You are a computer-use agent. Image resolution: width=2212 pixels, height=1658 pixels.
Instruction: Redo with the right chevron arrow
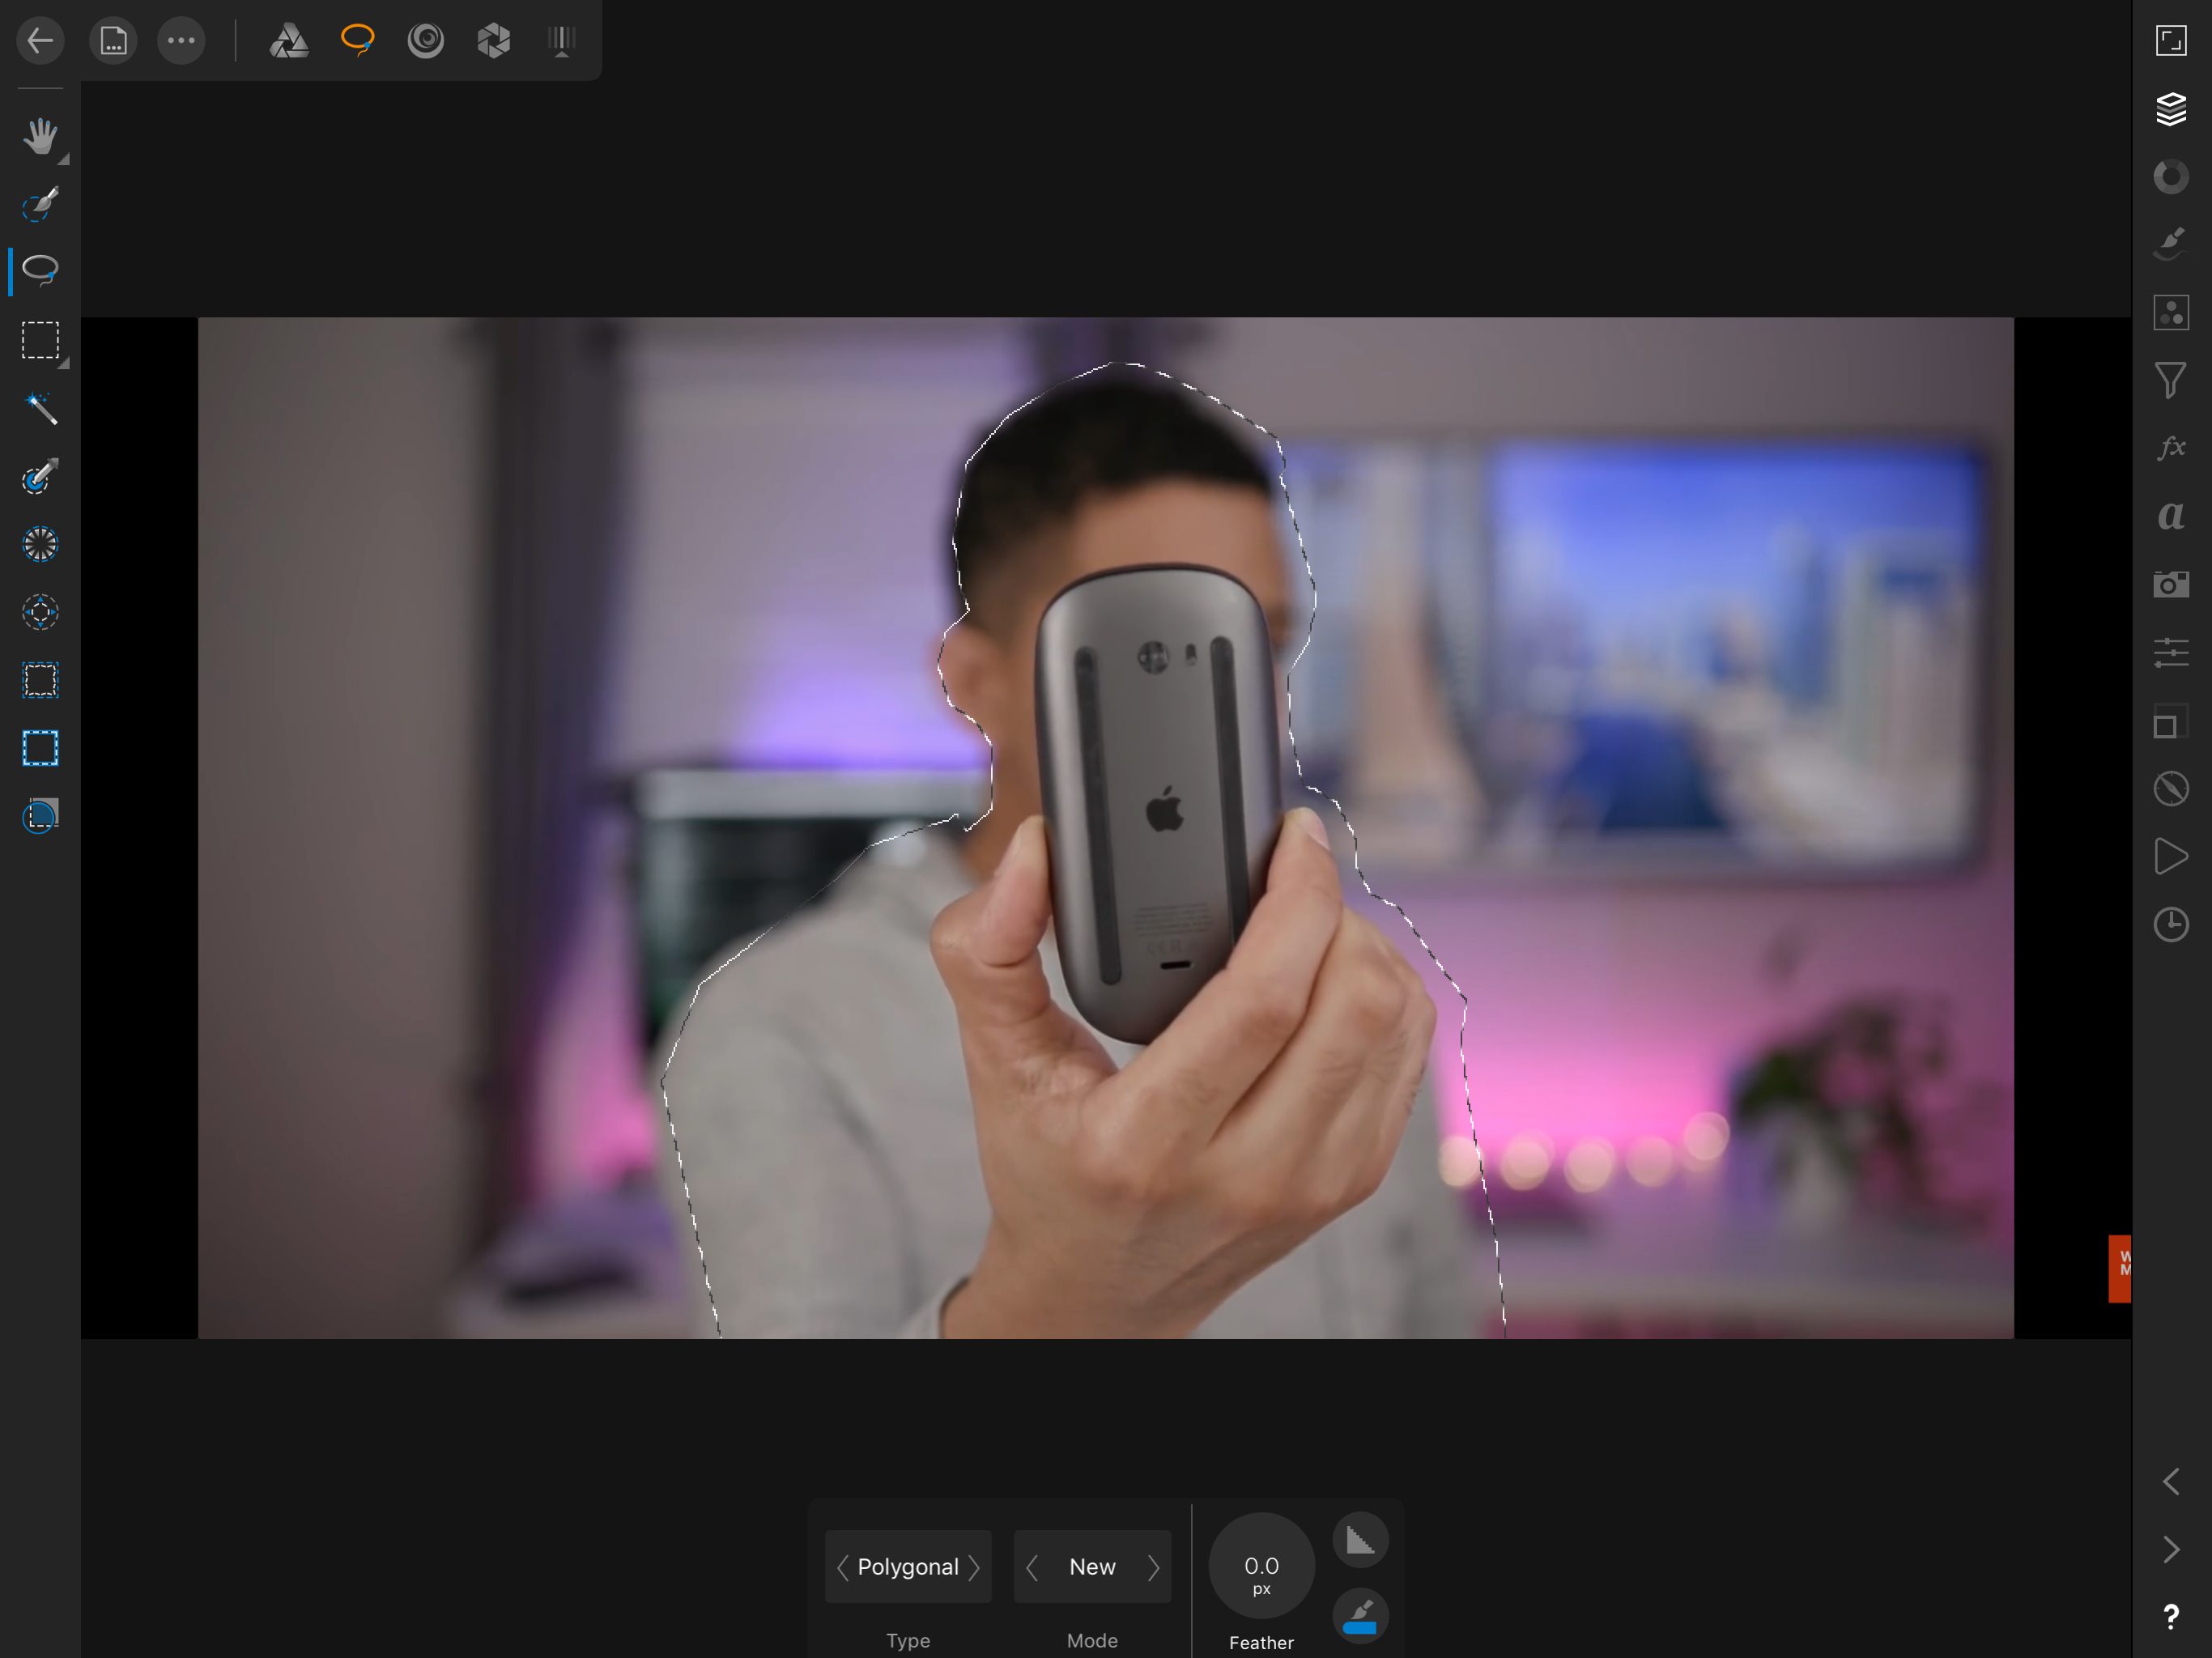(2171, 1549)
